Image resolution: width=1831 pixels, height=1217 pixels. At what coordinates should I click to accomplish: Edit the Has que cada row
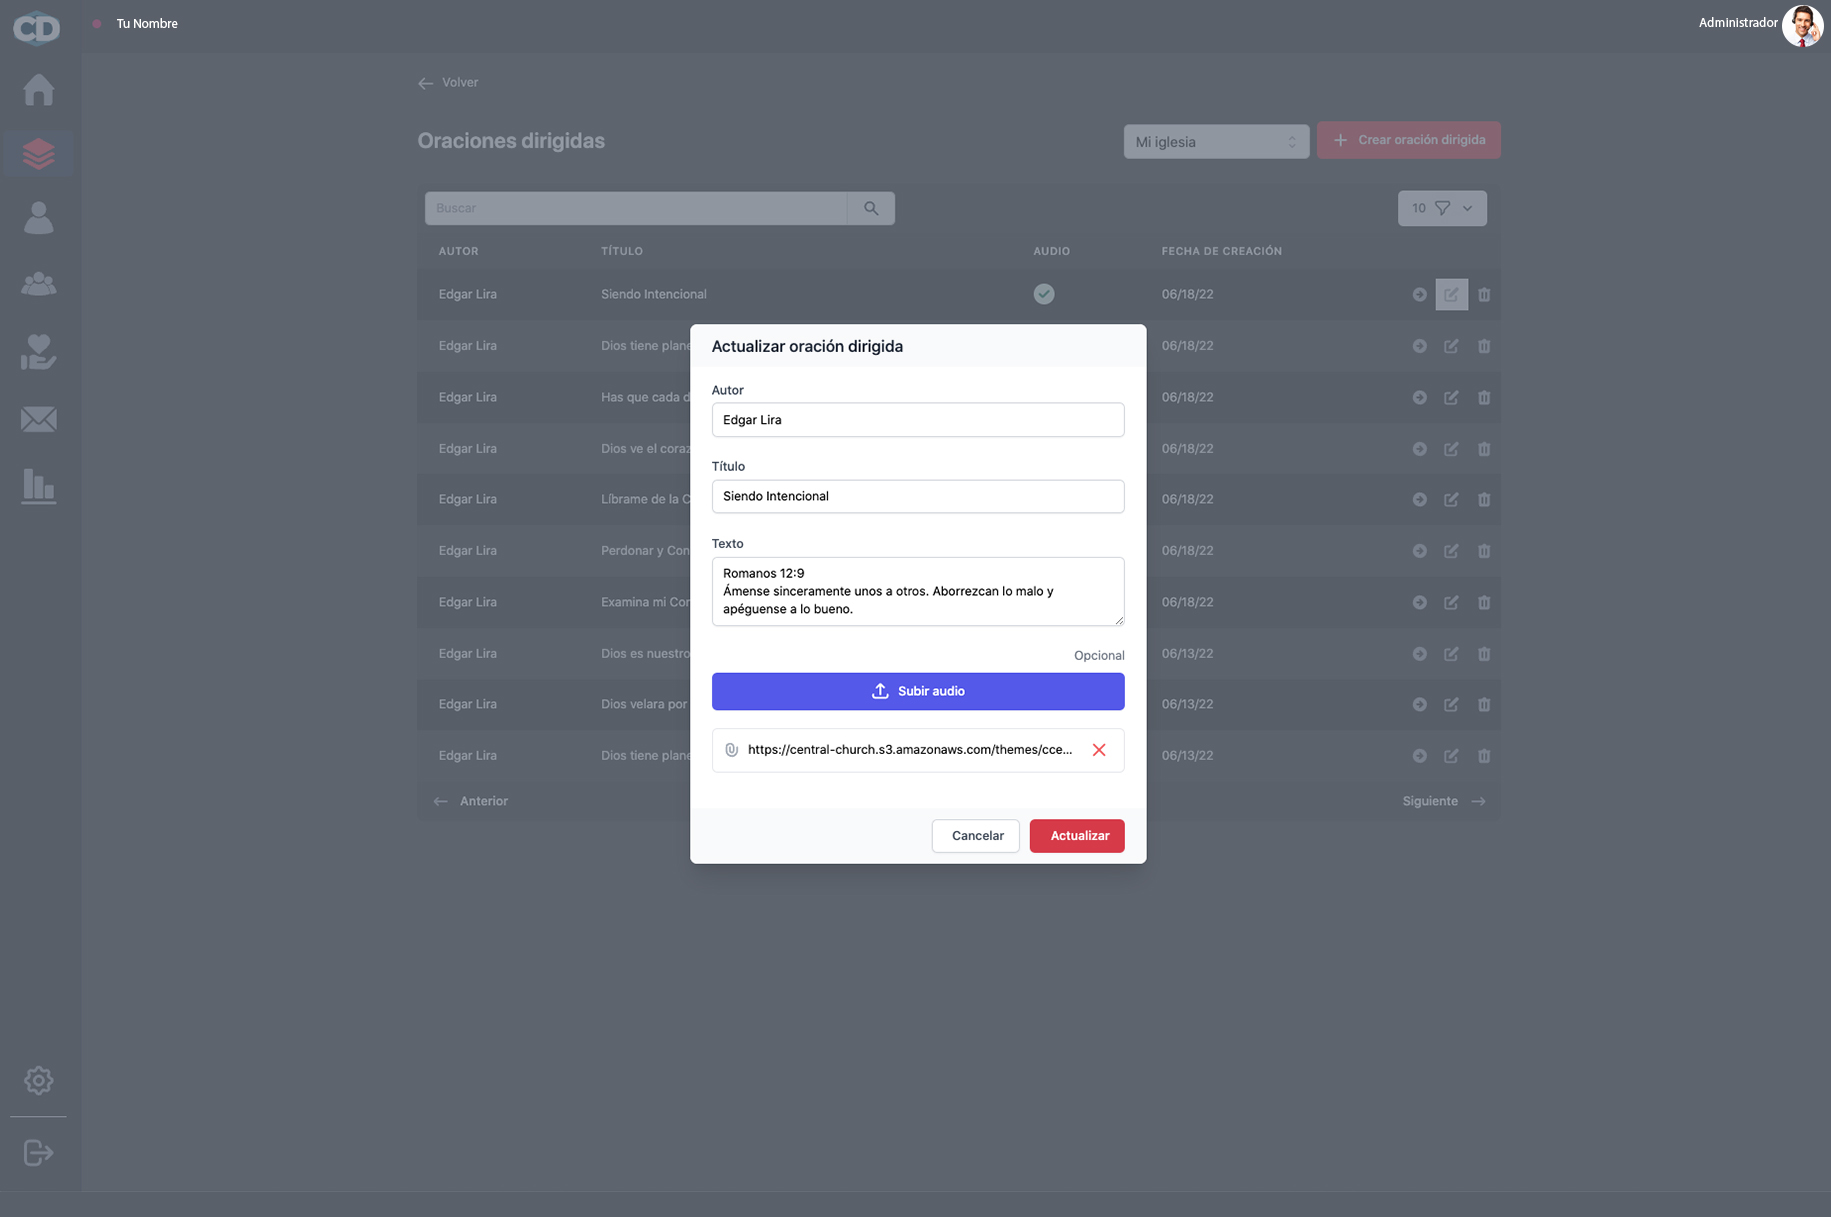click(1451, 398)
